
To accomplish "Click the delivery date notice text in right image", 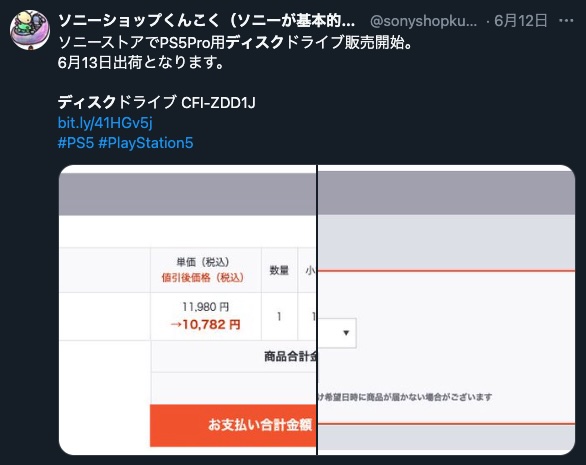I will [x=405, y=397].
